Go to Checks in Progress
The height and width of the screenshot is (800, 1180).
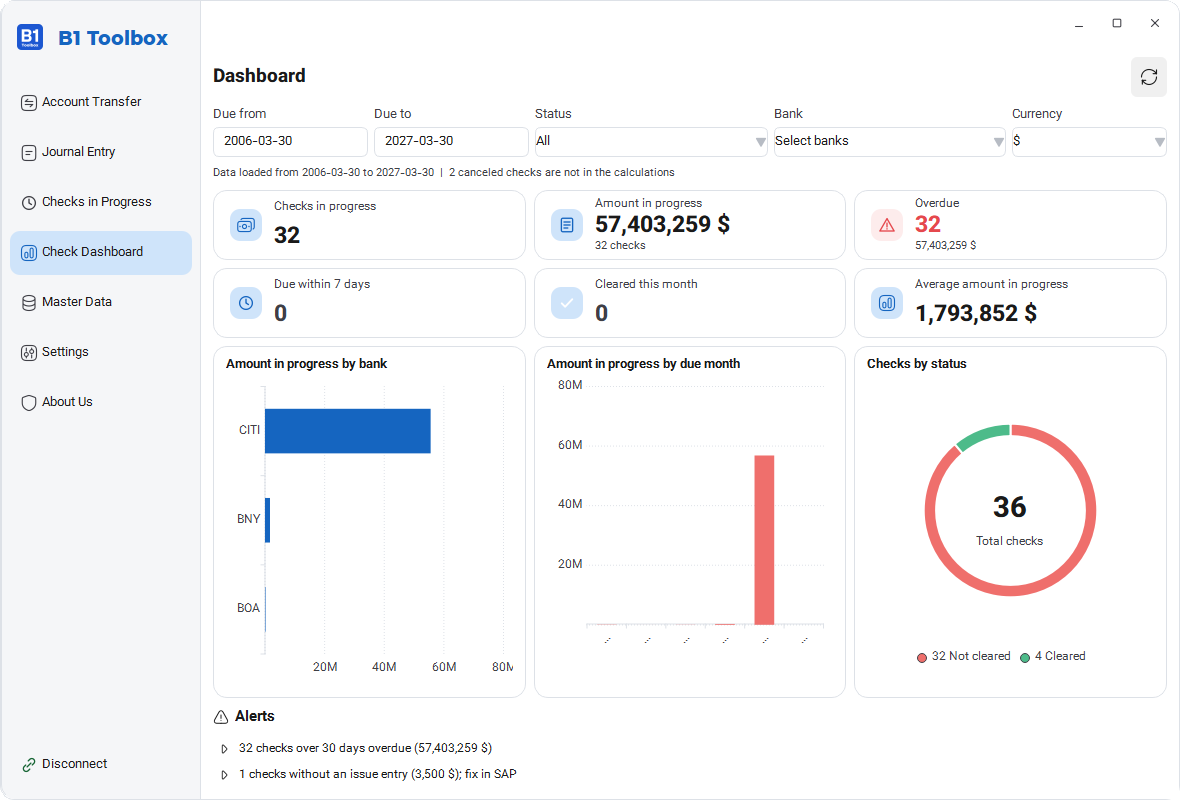click(101, 202)
